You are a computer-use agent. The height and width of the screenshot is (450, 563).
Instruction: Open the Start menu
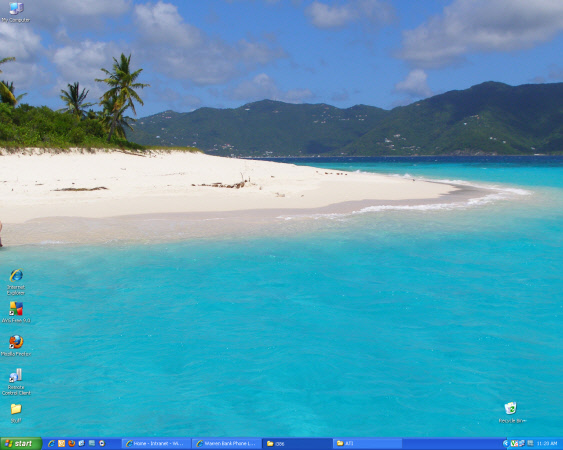pyautogui.click(x=21, y=444)
